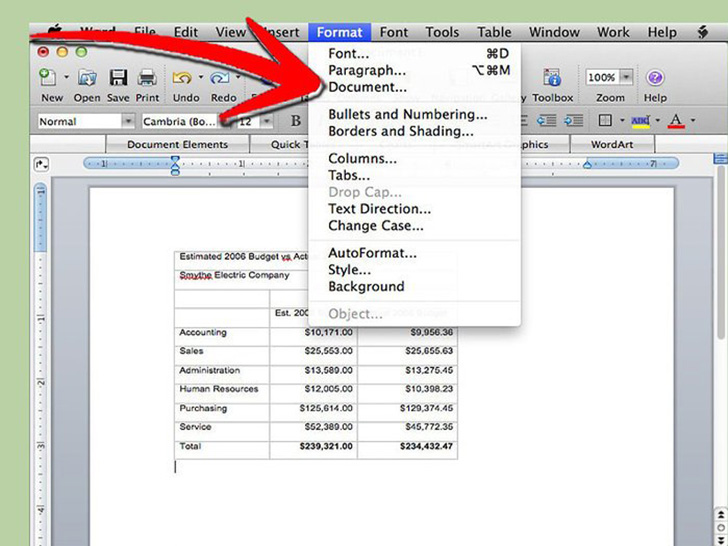Image resolution: width=728 pixels, height=546 pixels.
Task: Choose Background from Format menu
Action: click(x=415, y=286)
